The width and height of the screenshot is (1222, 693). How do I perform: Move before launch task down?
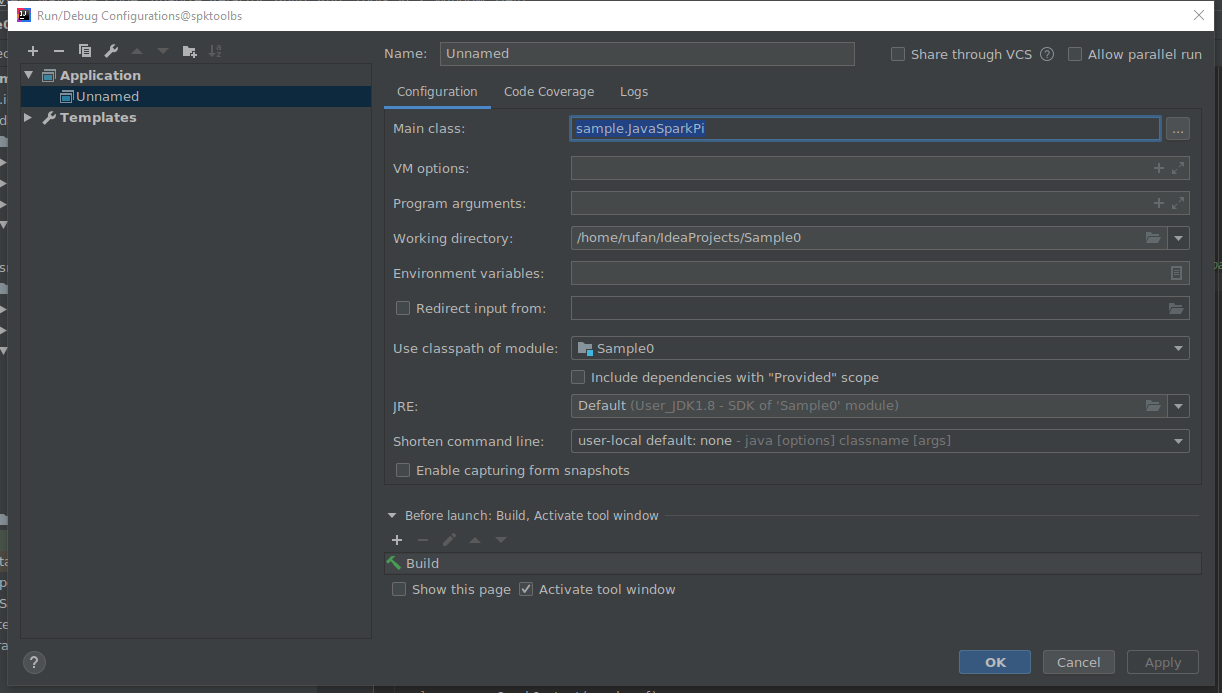501,540
